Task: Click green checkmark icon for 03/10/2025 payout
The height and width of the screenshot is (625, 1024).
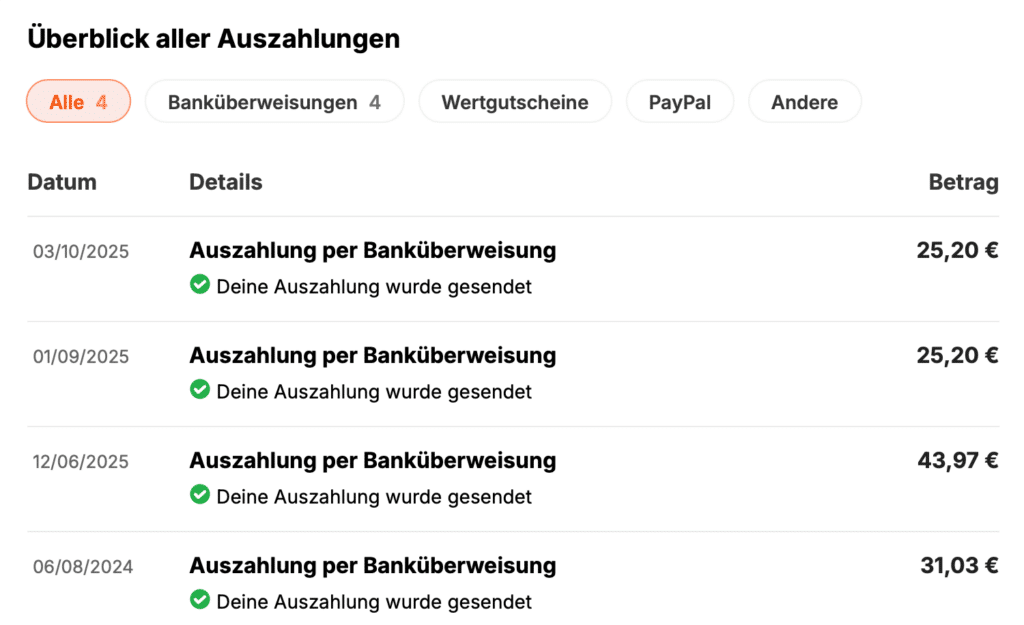Action: point(200,285)
